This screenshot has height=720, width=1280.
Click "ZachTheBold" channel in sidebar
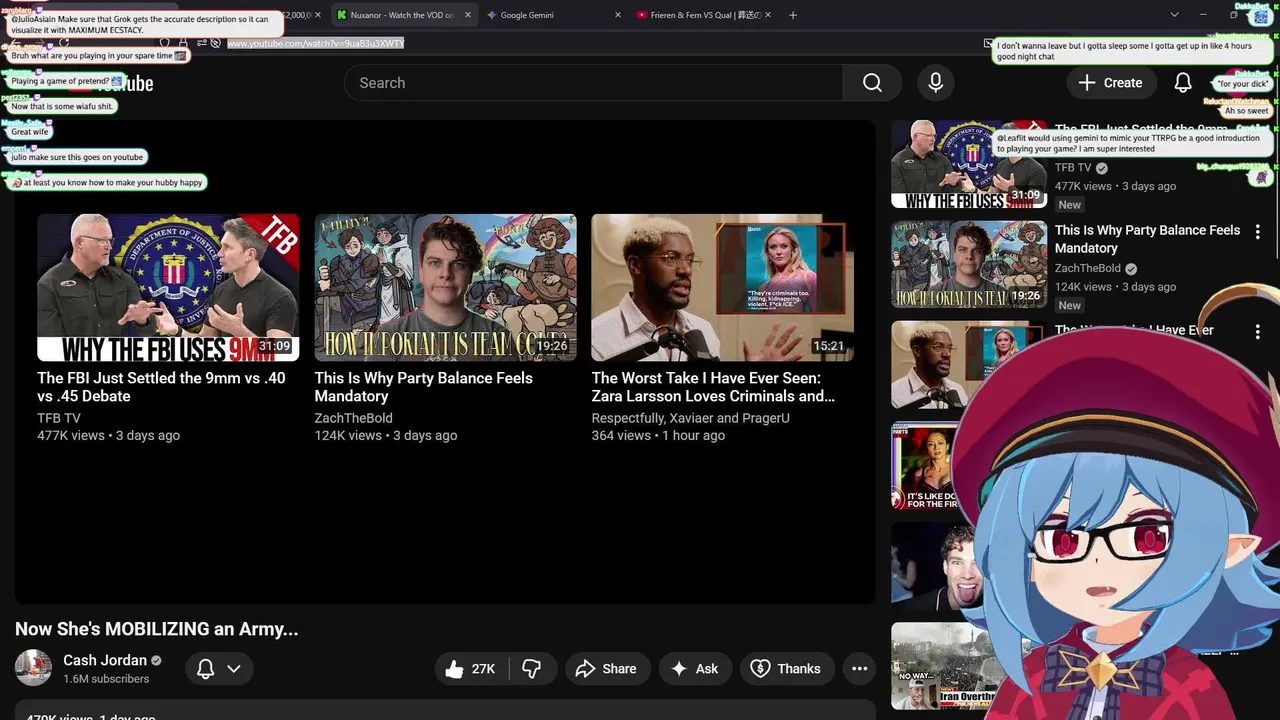[x=1088, y=268]
